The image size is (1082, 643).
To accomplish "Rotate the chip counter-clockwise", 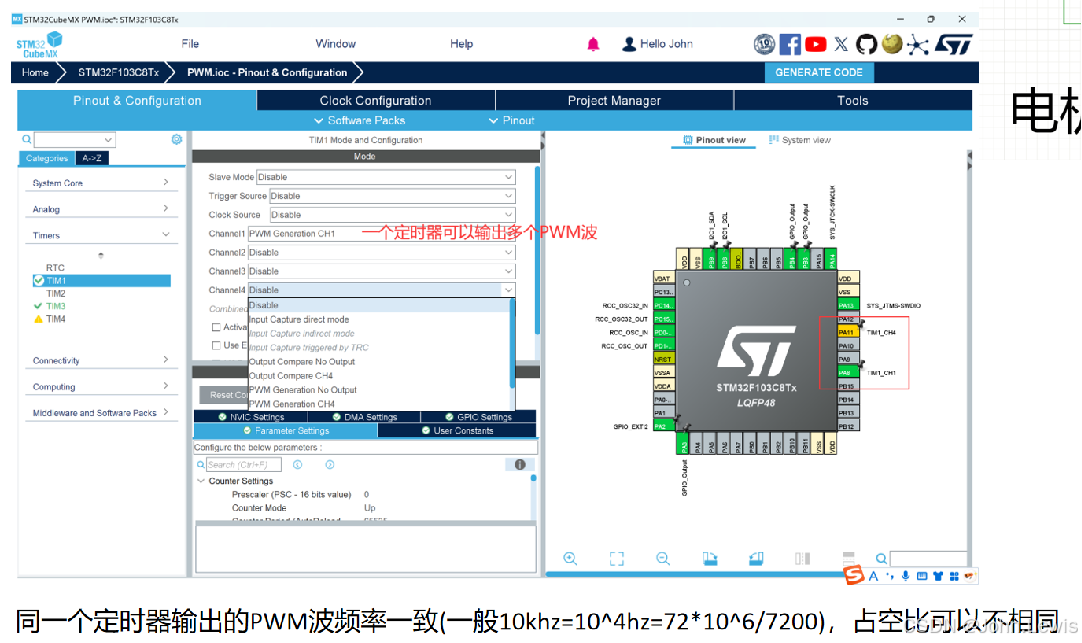I will tap(756, 558).
